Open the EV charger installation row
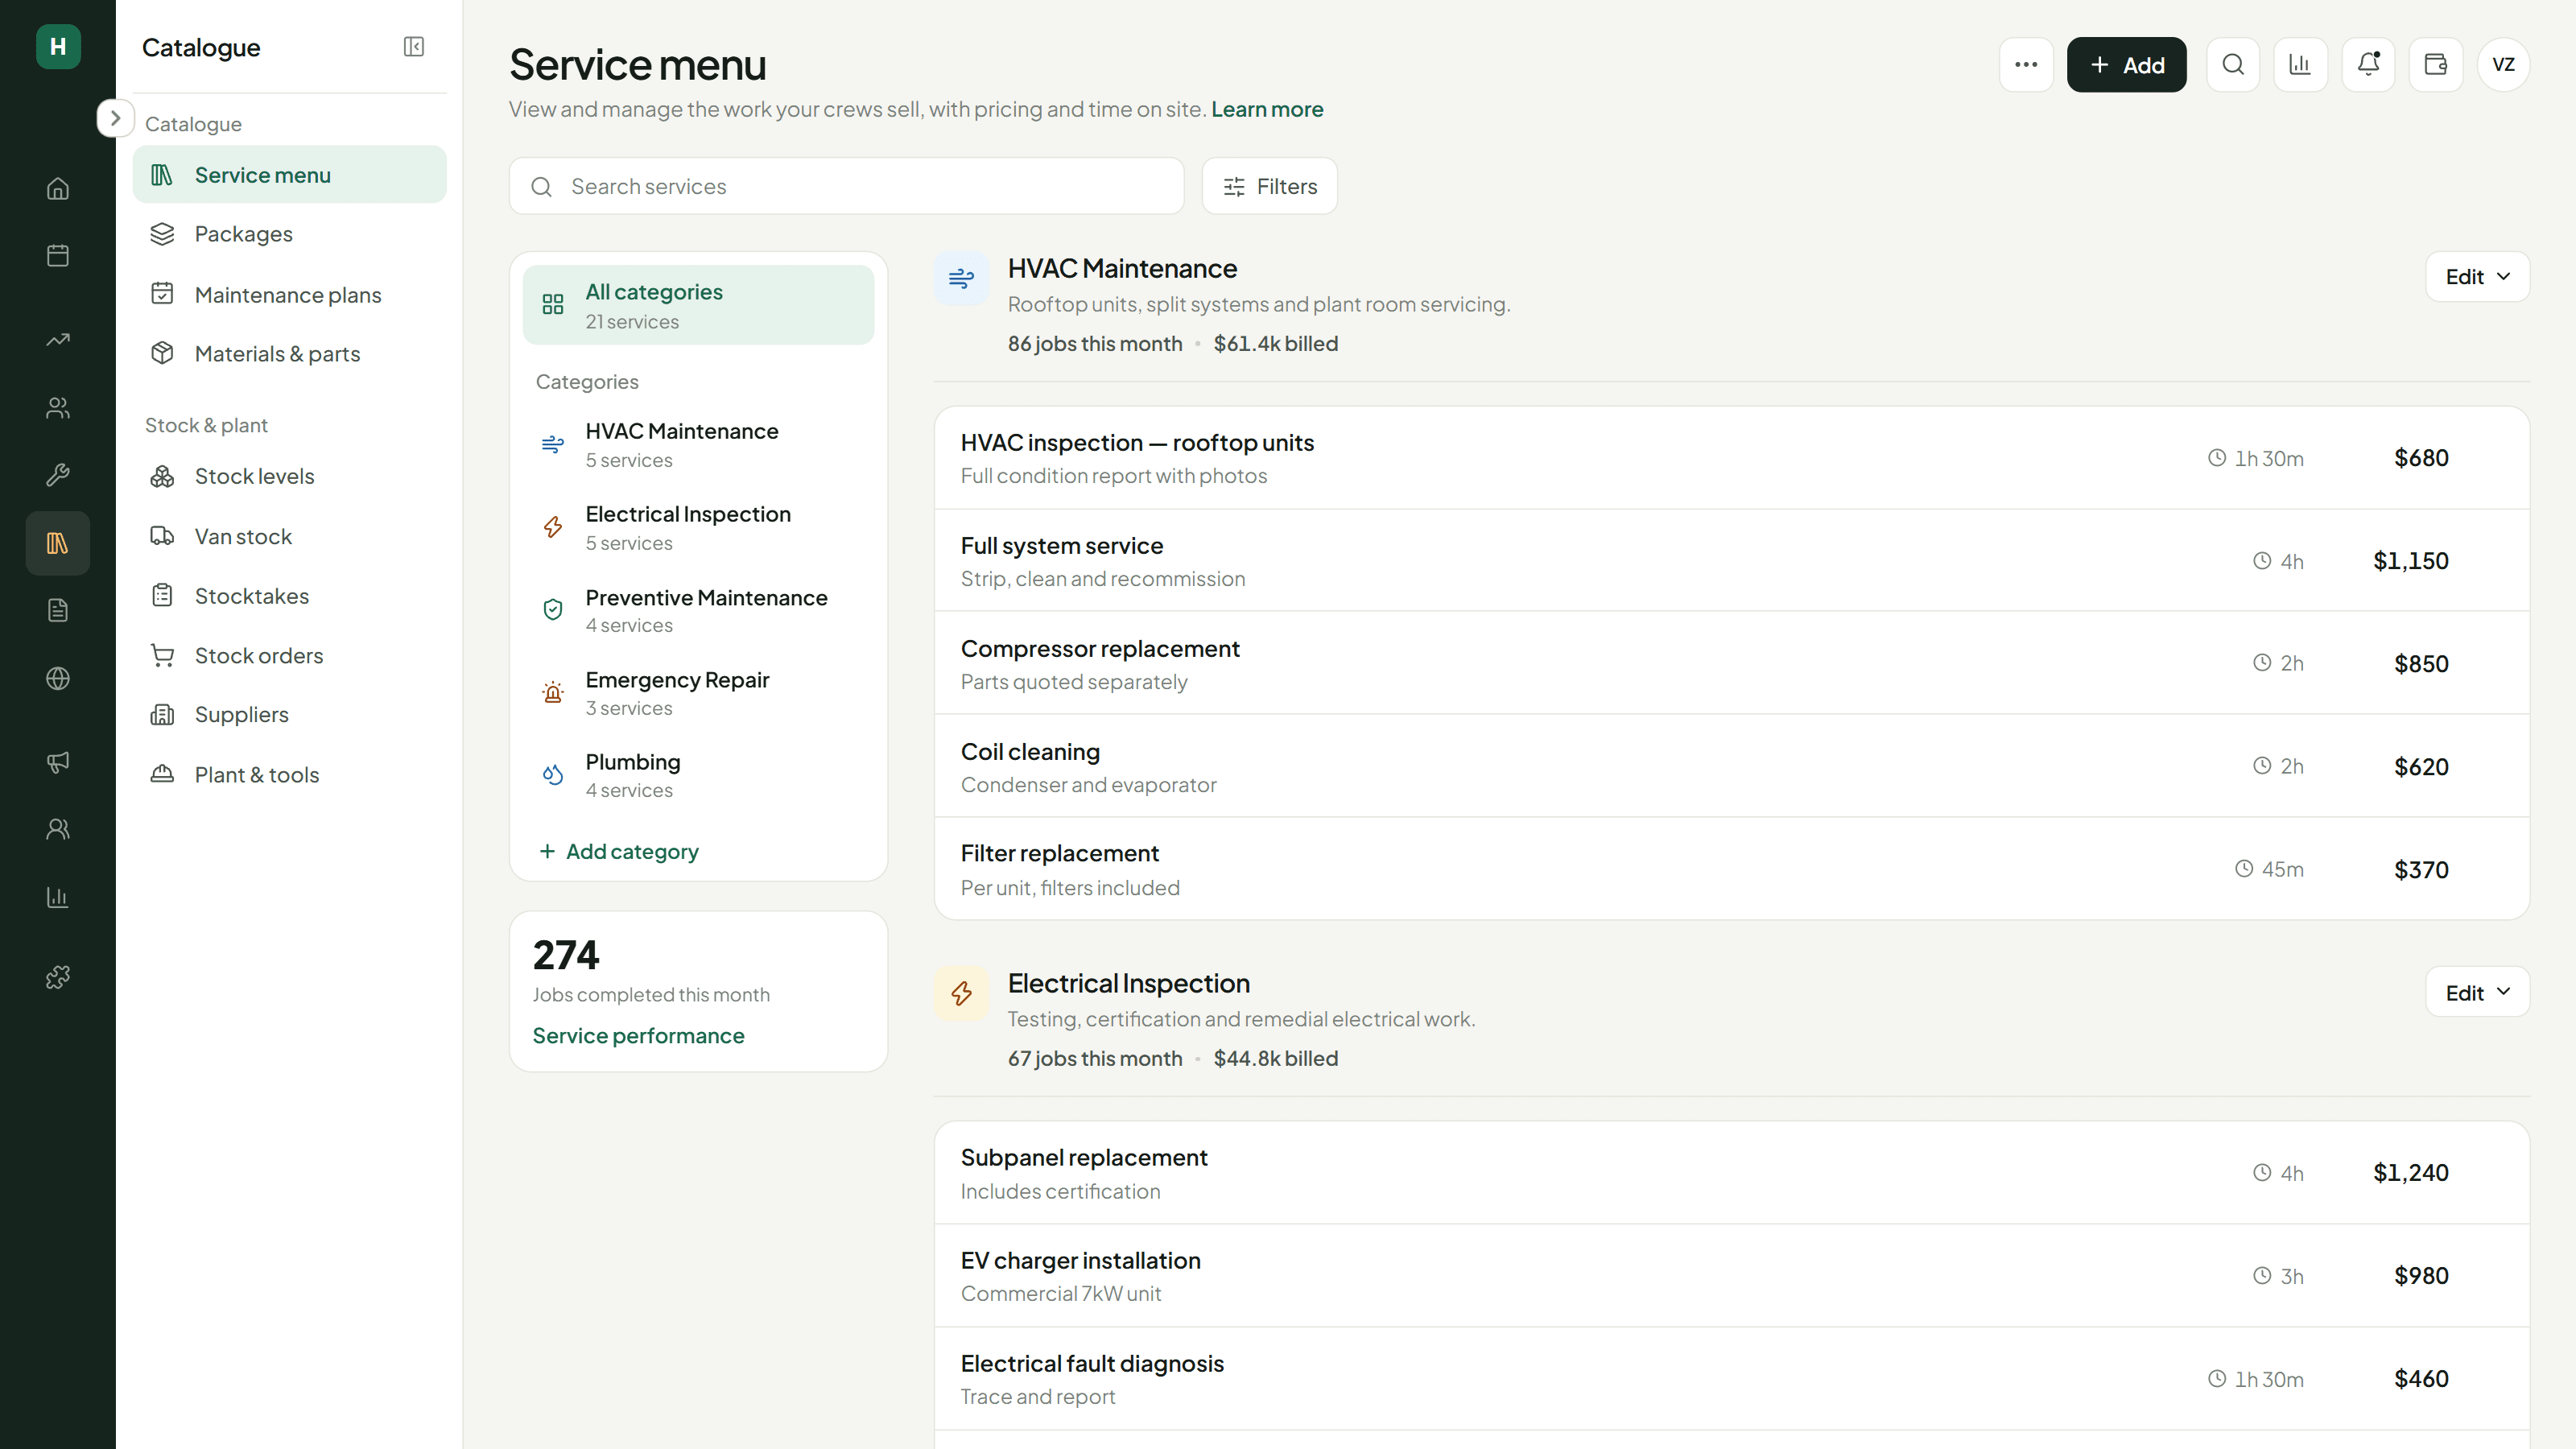This screenshot has height=1449, width=2576. click(x=1731, y=1276)
